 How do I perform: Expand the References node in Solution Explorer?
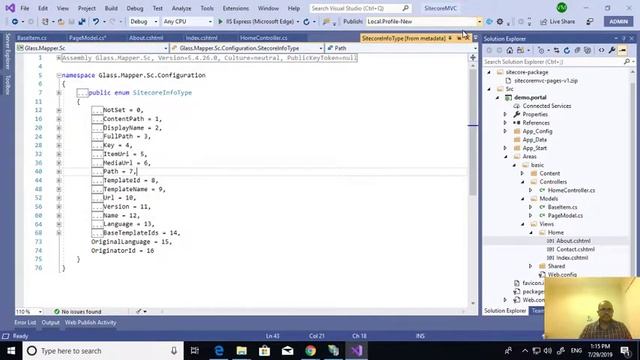click(505, 123)
